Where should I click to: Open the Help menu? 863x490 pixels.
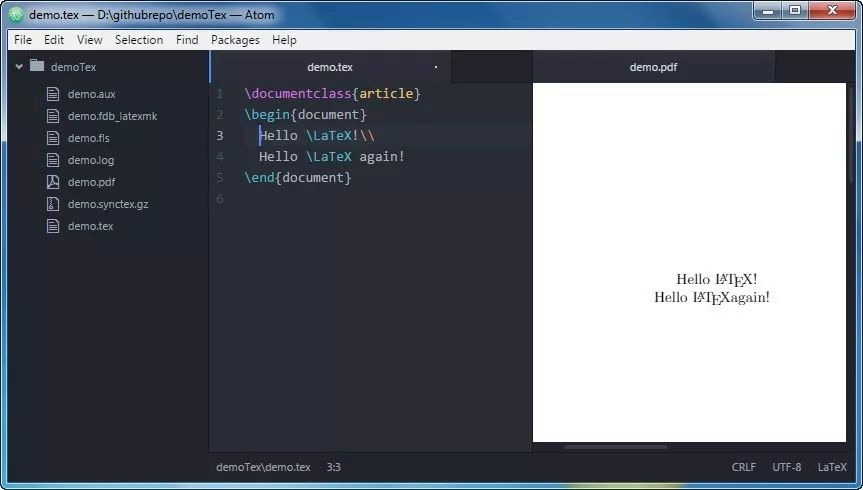pos(284,40)
